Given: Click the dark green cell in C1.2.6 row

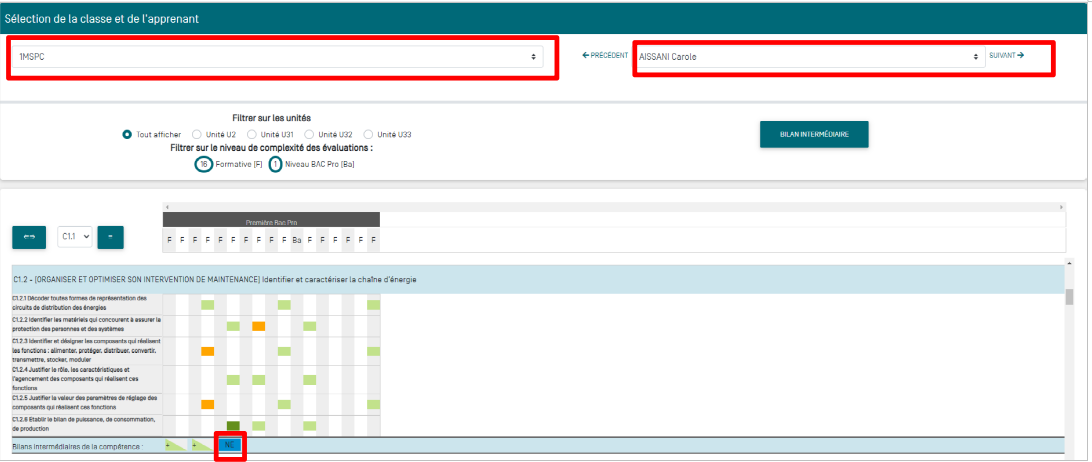Looking at the screenshot, I should point(233,427).
